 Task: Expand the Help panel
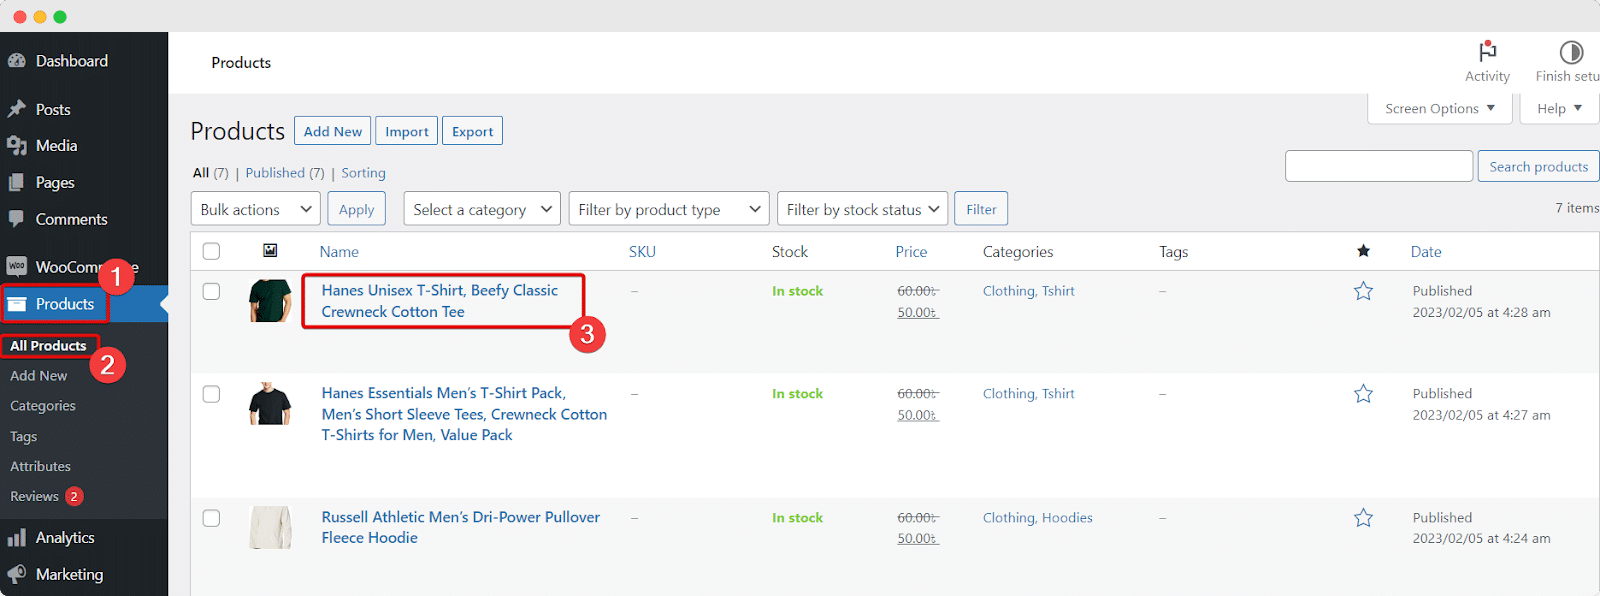[1559, 108]
